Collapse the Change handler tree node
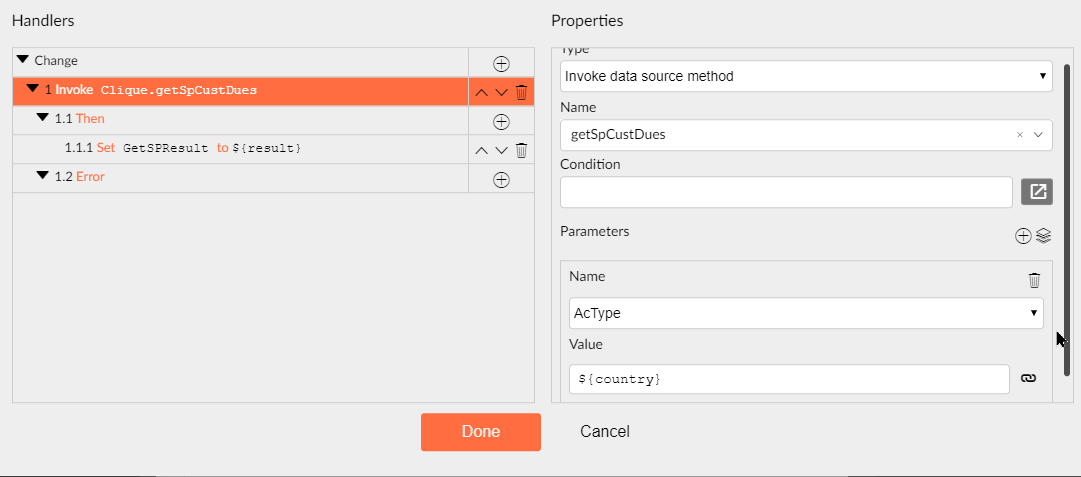The image size is (1081, 477). point(23,60)
